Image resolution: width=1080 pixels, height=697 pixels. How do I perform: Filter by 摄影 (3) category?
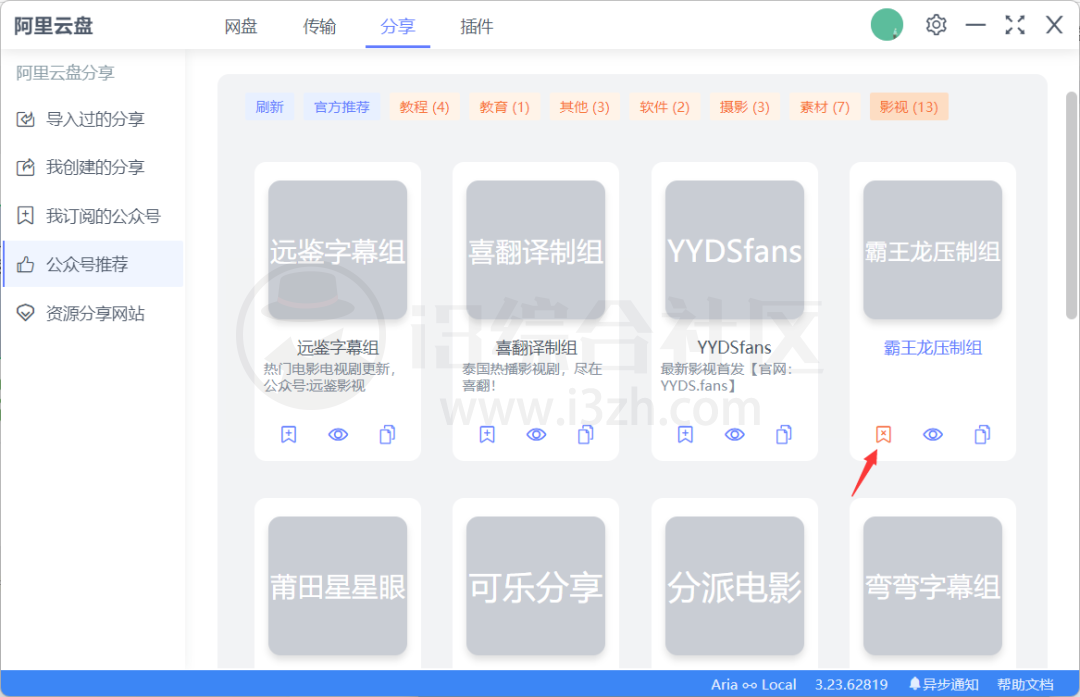[745, 107]
